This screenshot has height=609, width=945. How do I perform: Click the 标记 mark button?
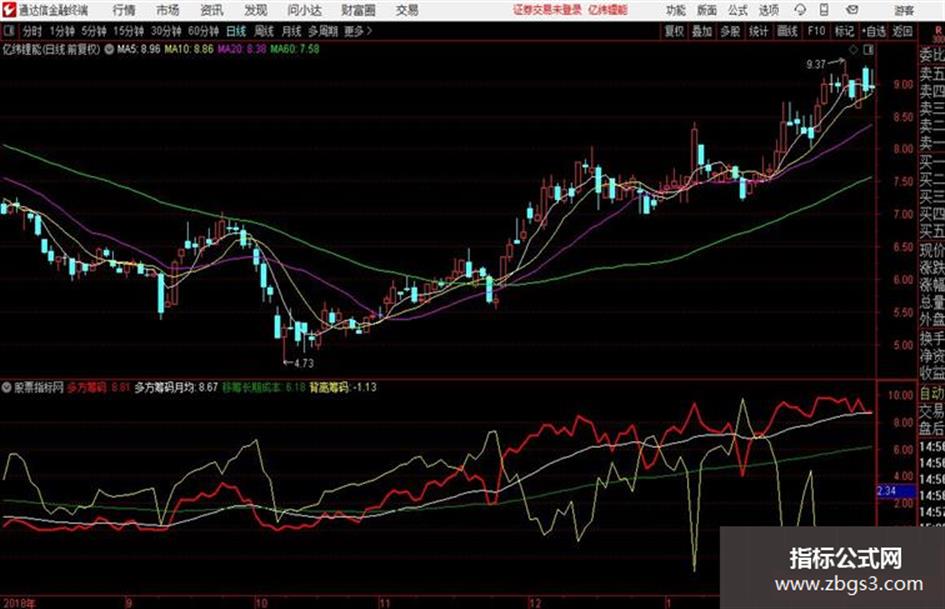(x=844, y=31)
